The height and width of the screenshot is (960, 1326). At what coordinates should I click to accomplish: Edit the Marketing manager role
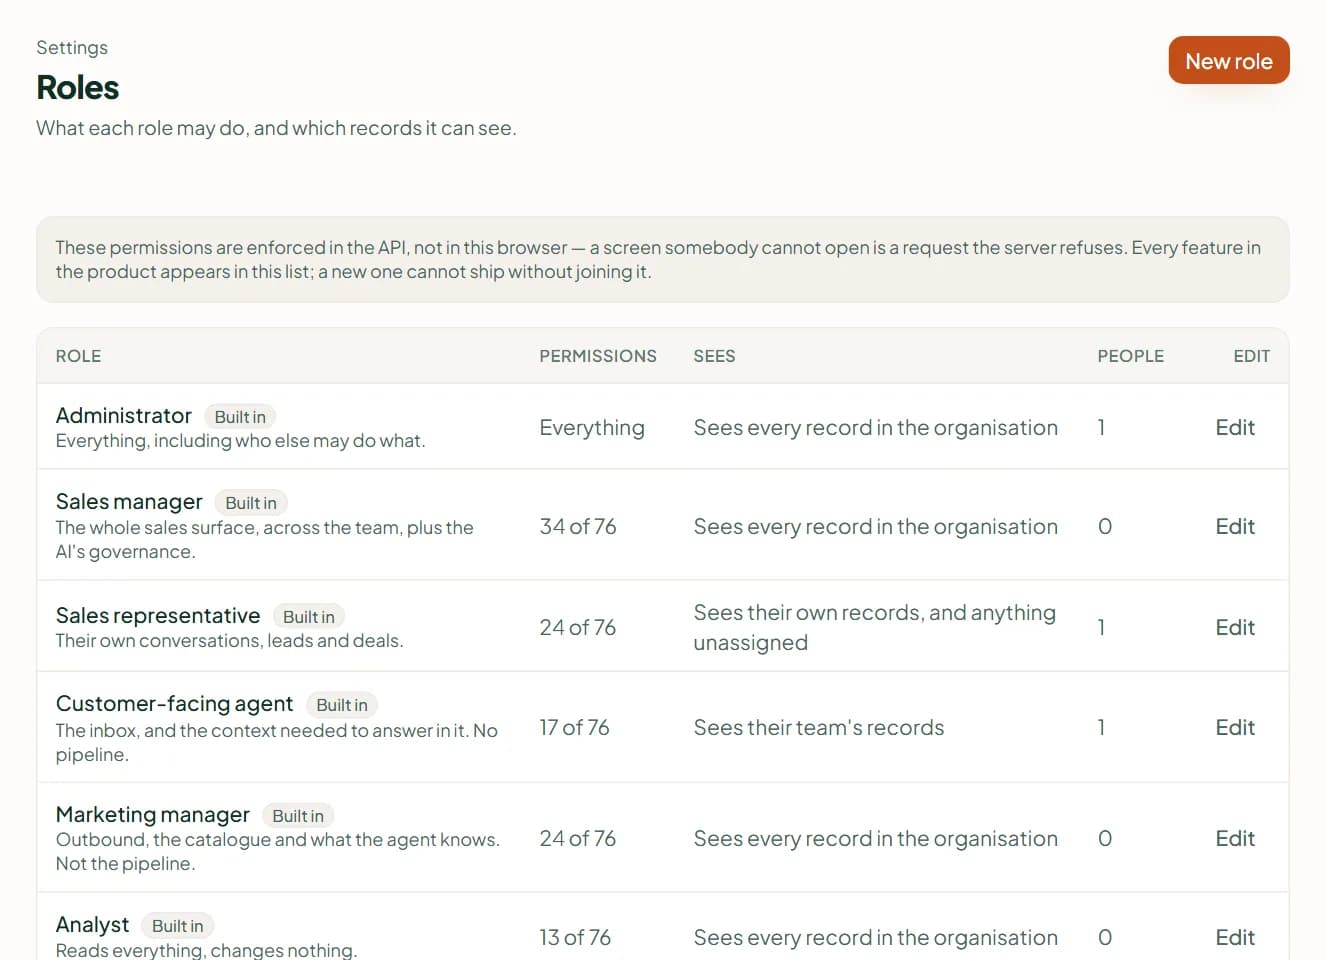point(1235,838)
